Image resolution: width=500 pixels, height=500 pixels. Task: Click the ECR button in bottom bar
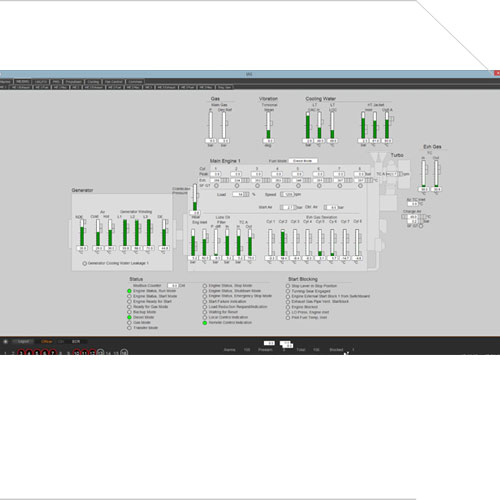click(76, 341)
